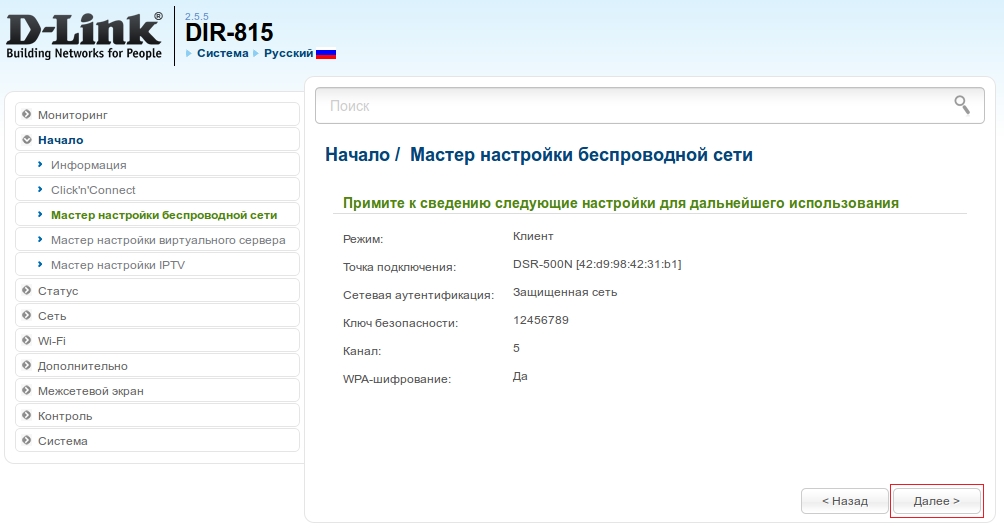
Task: Select Мастер настройки виртуального сервера
Action: (168, 240)
